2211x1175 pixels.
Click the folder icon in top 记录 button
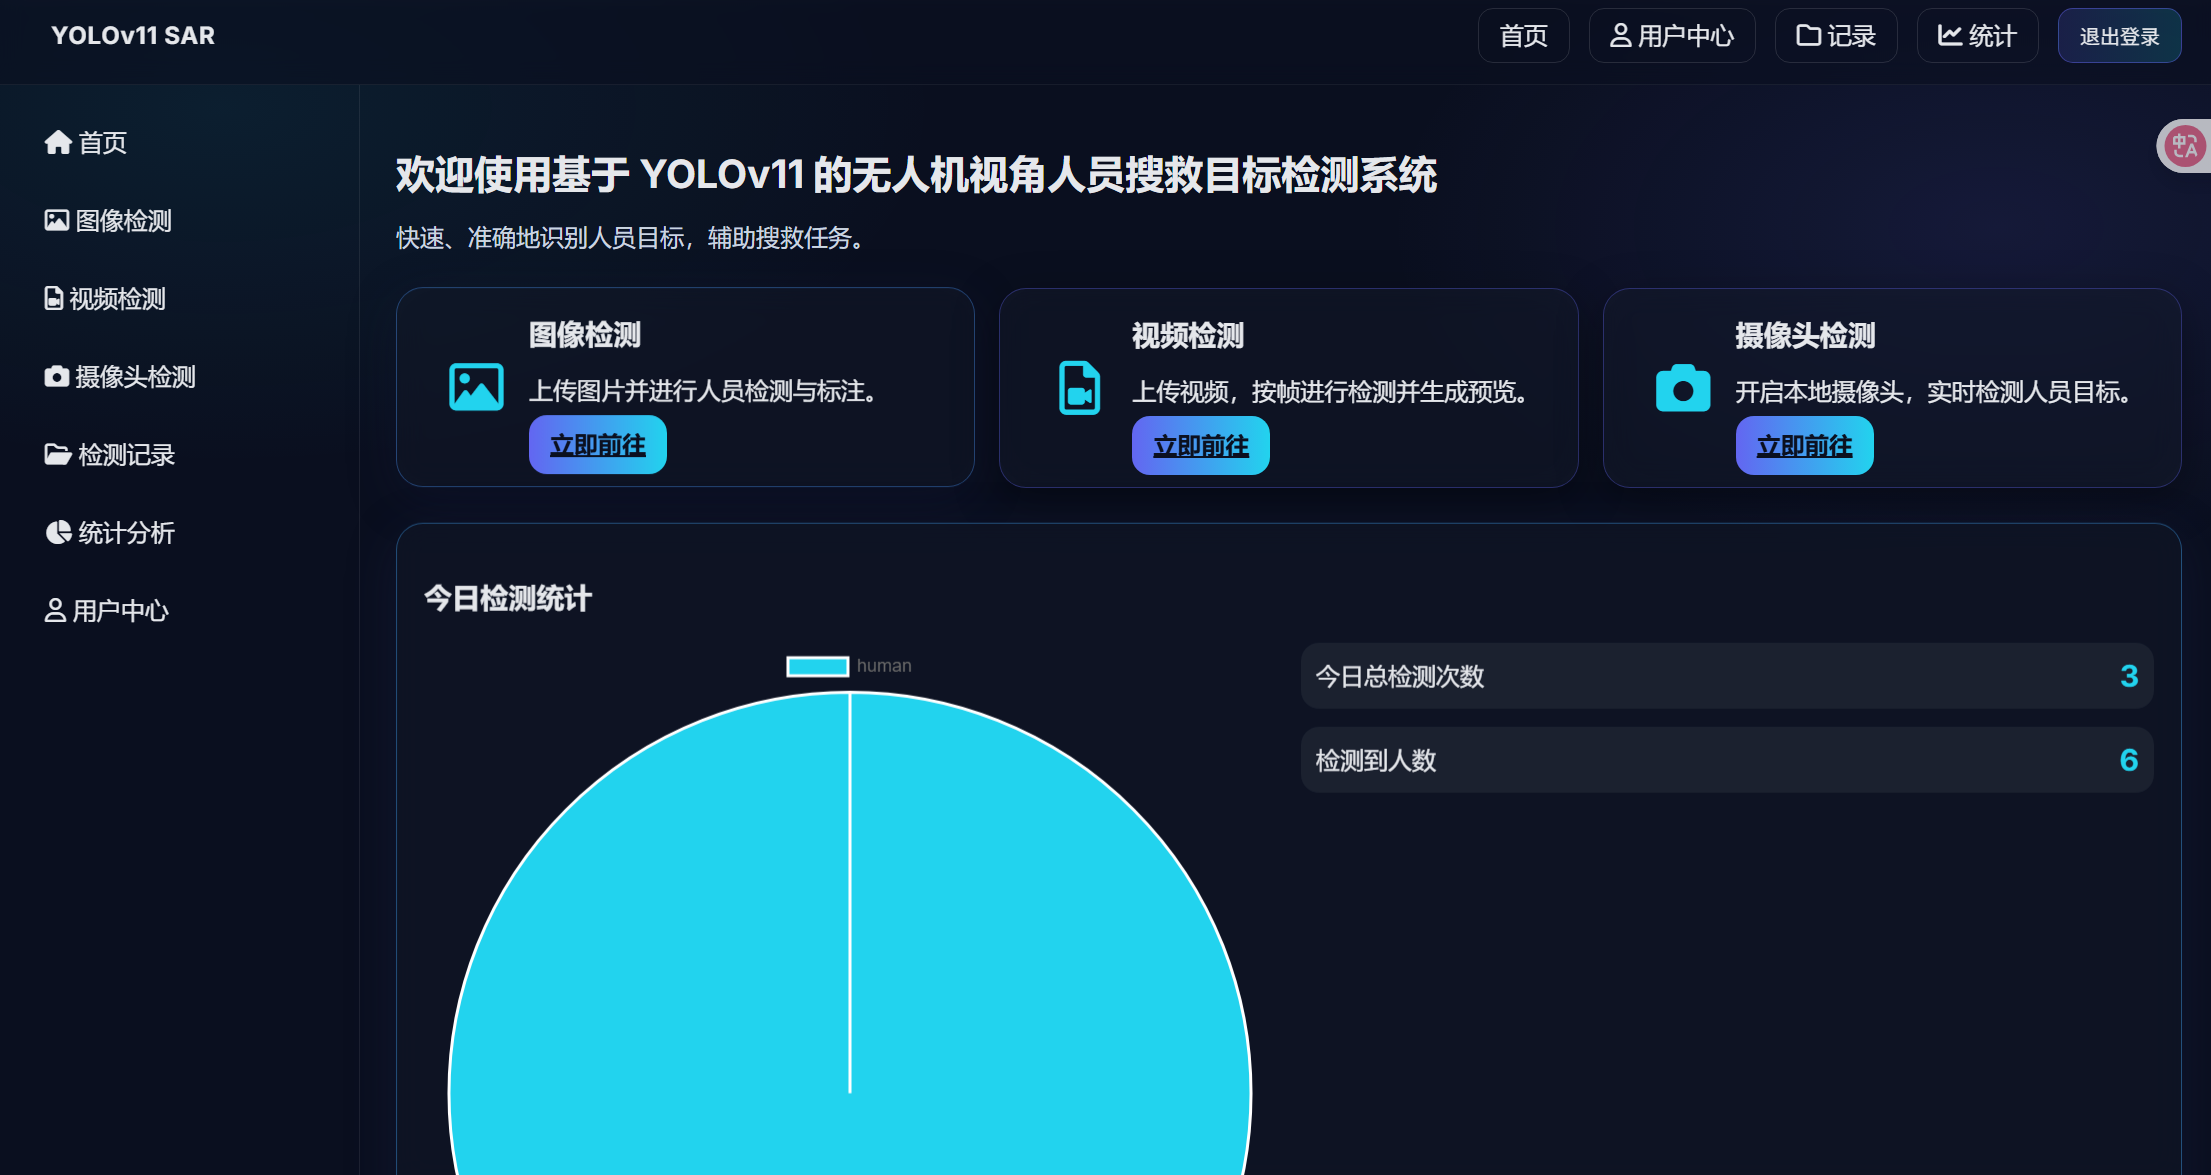click(1808, 36)
